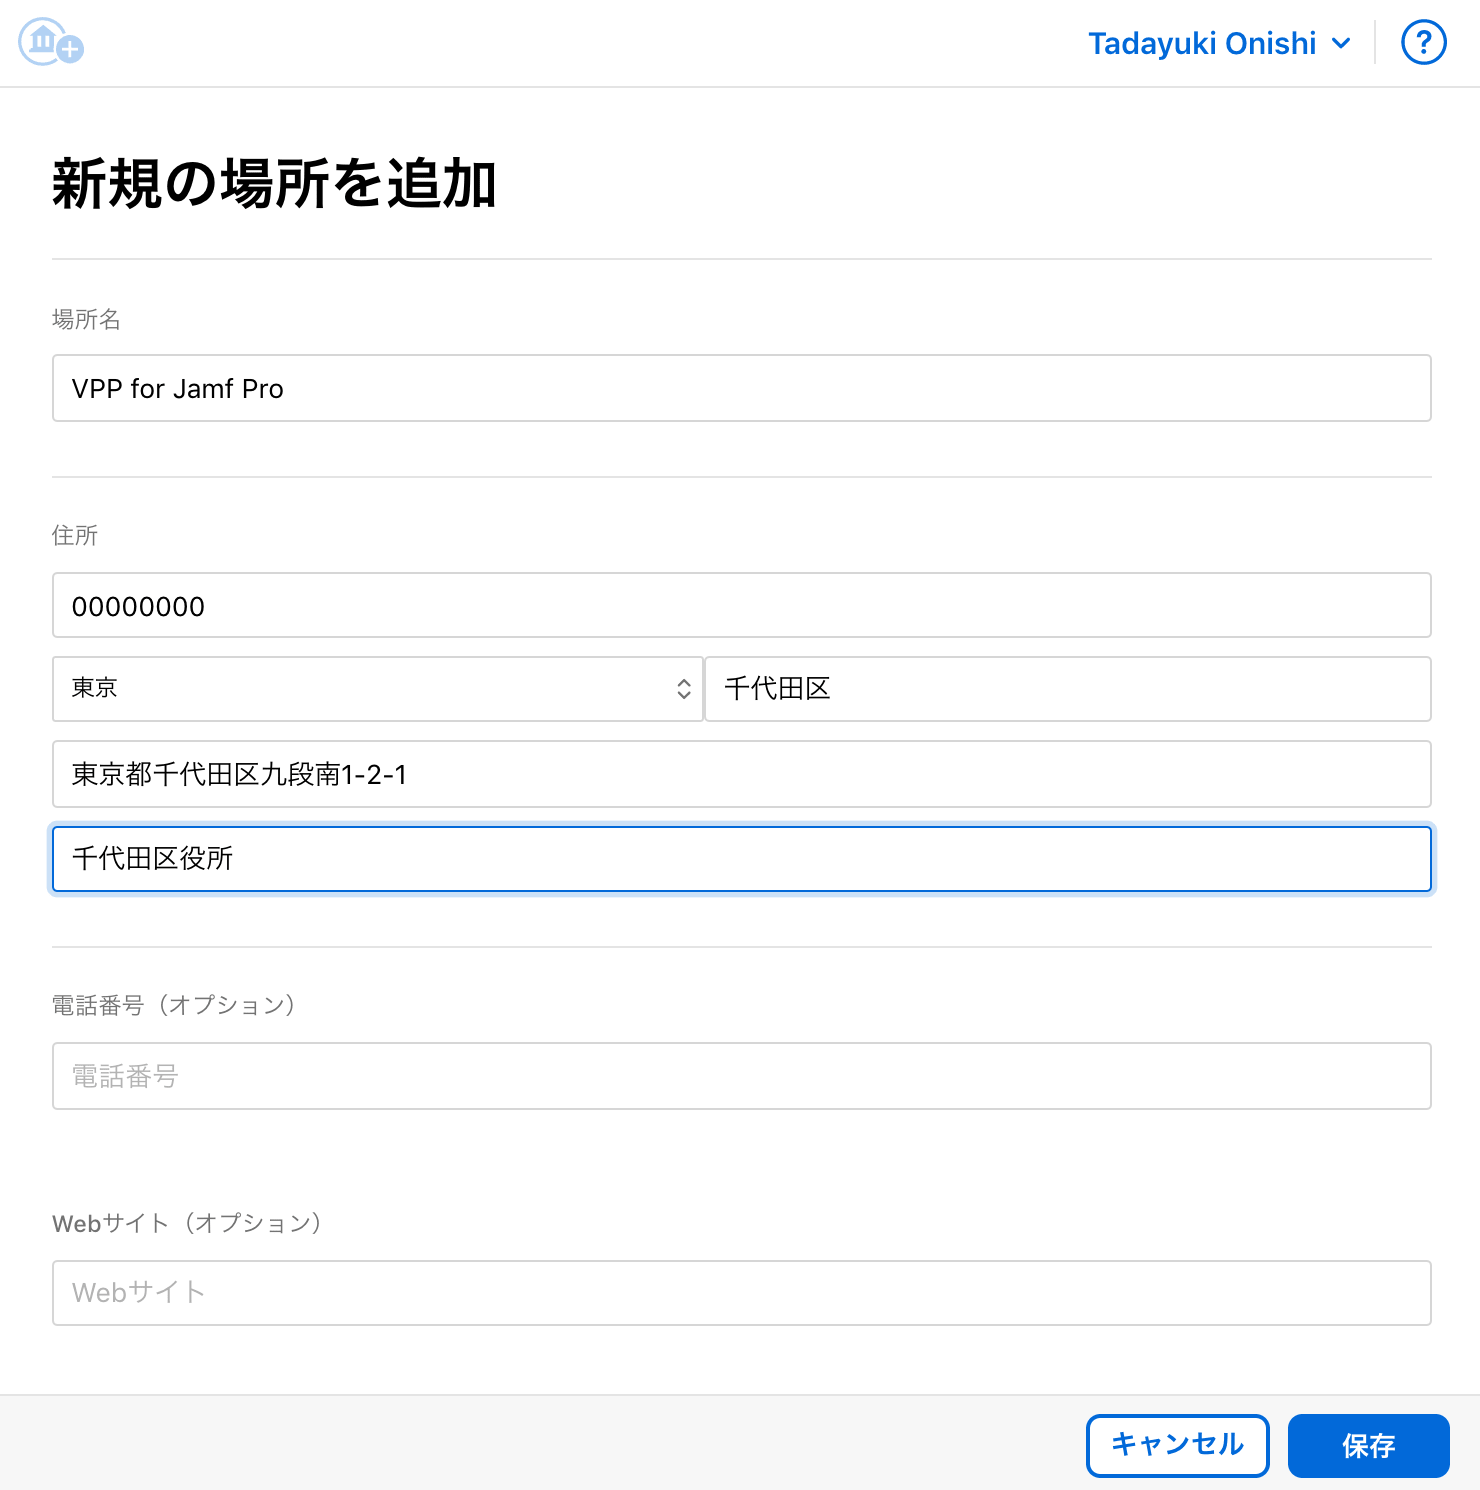The width and height of the screenshot is (1480, 1490).
Task: Click the add location building icon
Action: pos(51,42)
